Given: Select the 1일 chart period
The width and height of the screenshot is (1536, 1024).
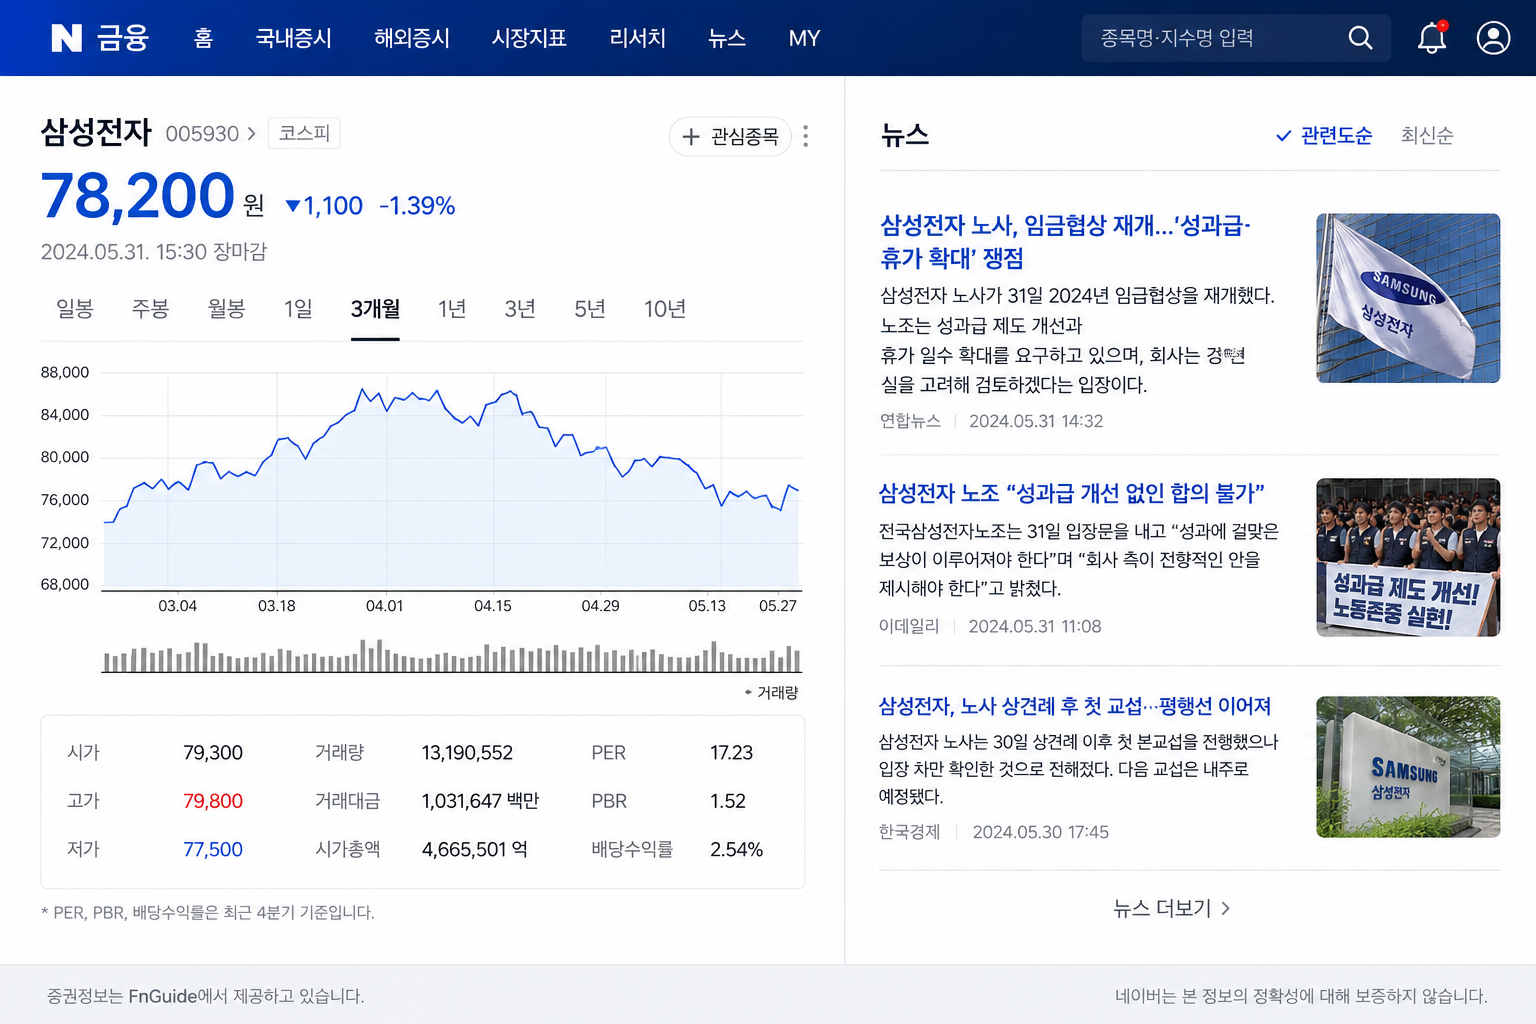Looking at the screenshot, I should 298,309.
